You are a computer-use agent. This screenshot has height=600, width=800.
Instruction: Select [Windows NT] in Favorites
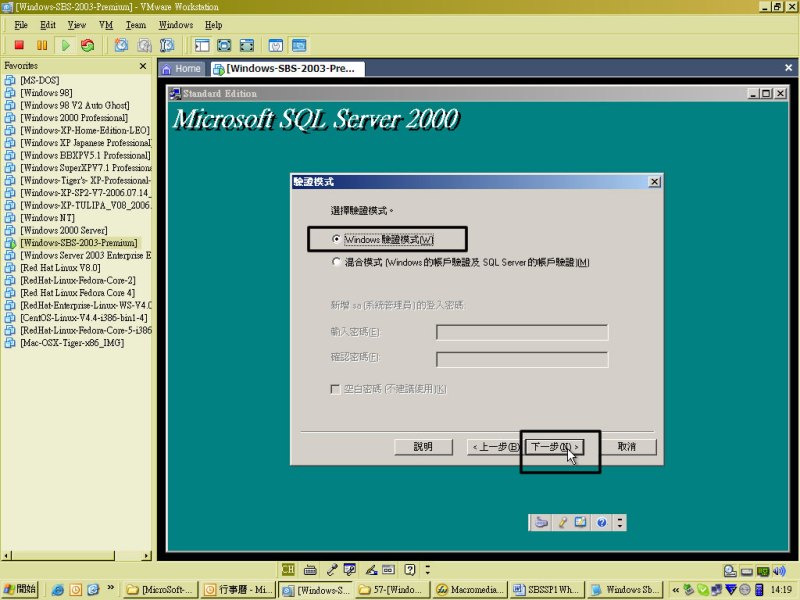47,218
